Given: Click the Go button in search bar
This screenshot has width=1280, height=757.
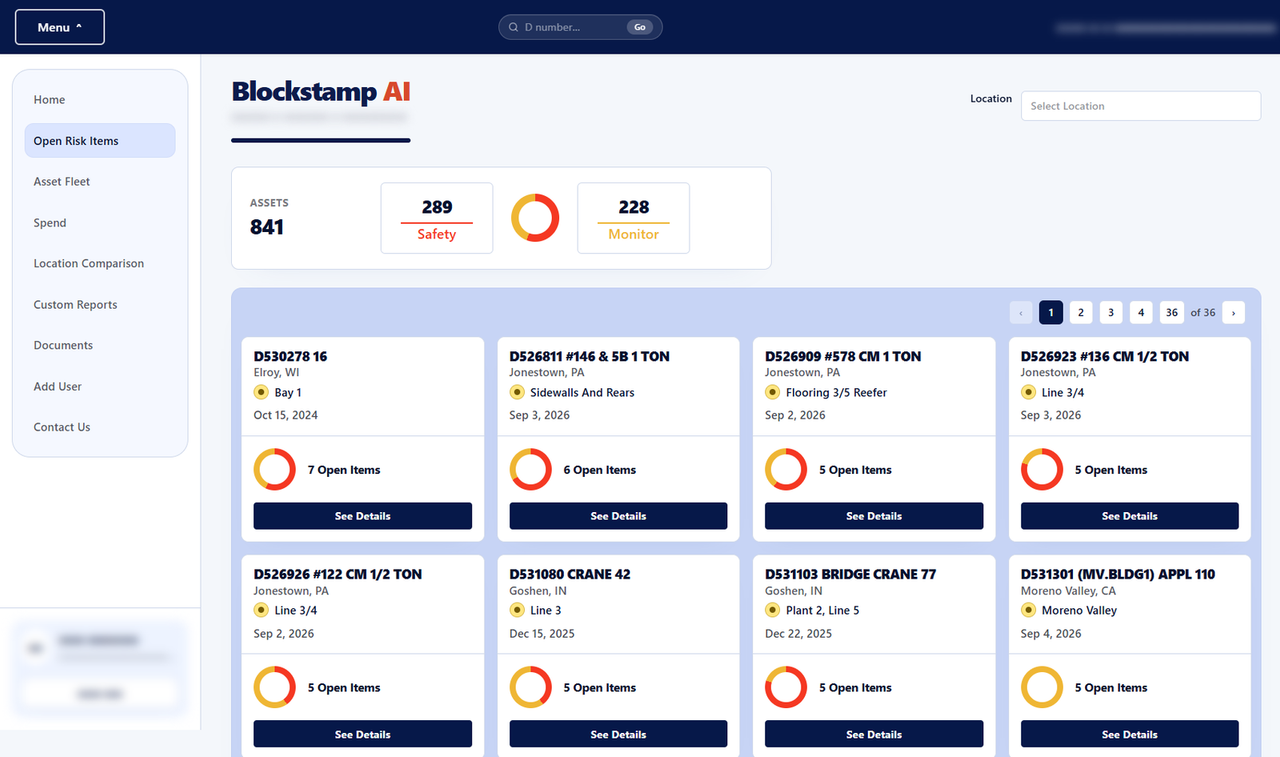Looking at the screenshot, I should click(640, 28).
